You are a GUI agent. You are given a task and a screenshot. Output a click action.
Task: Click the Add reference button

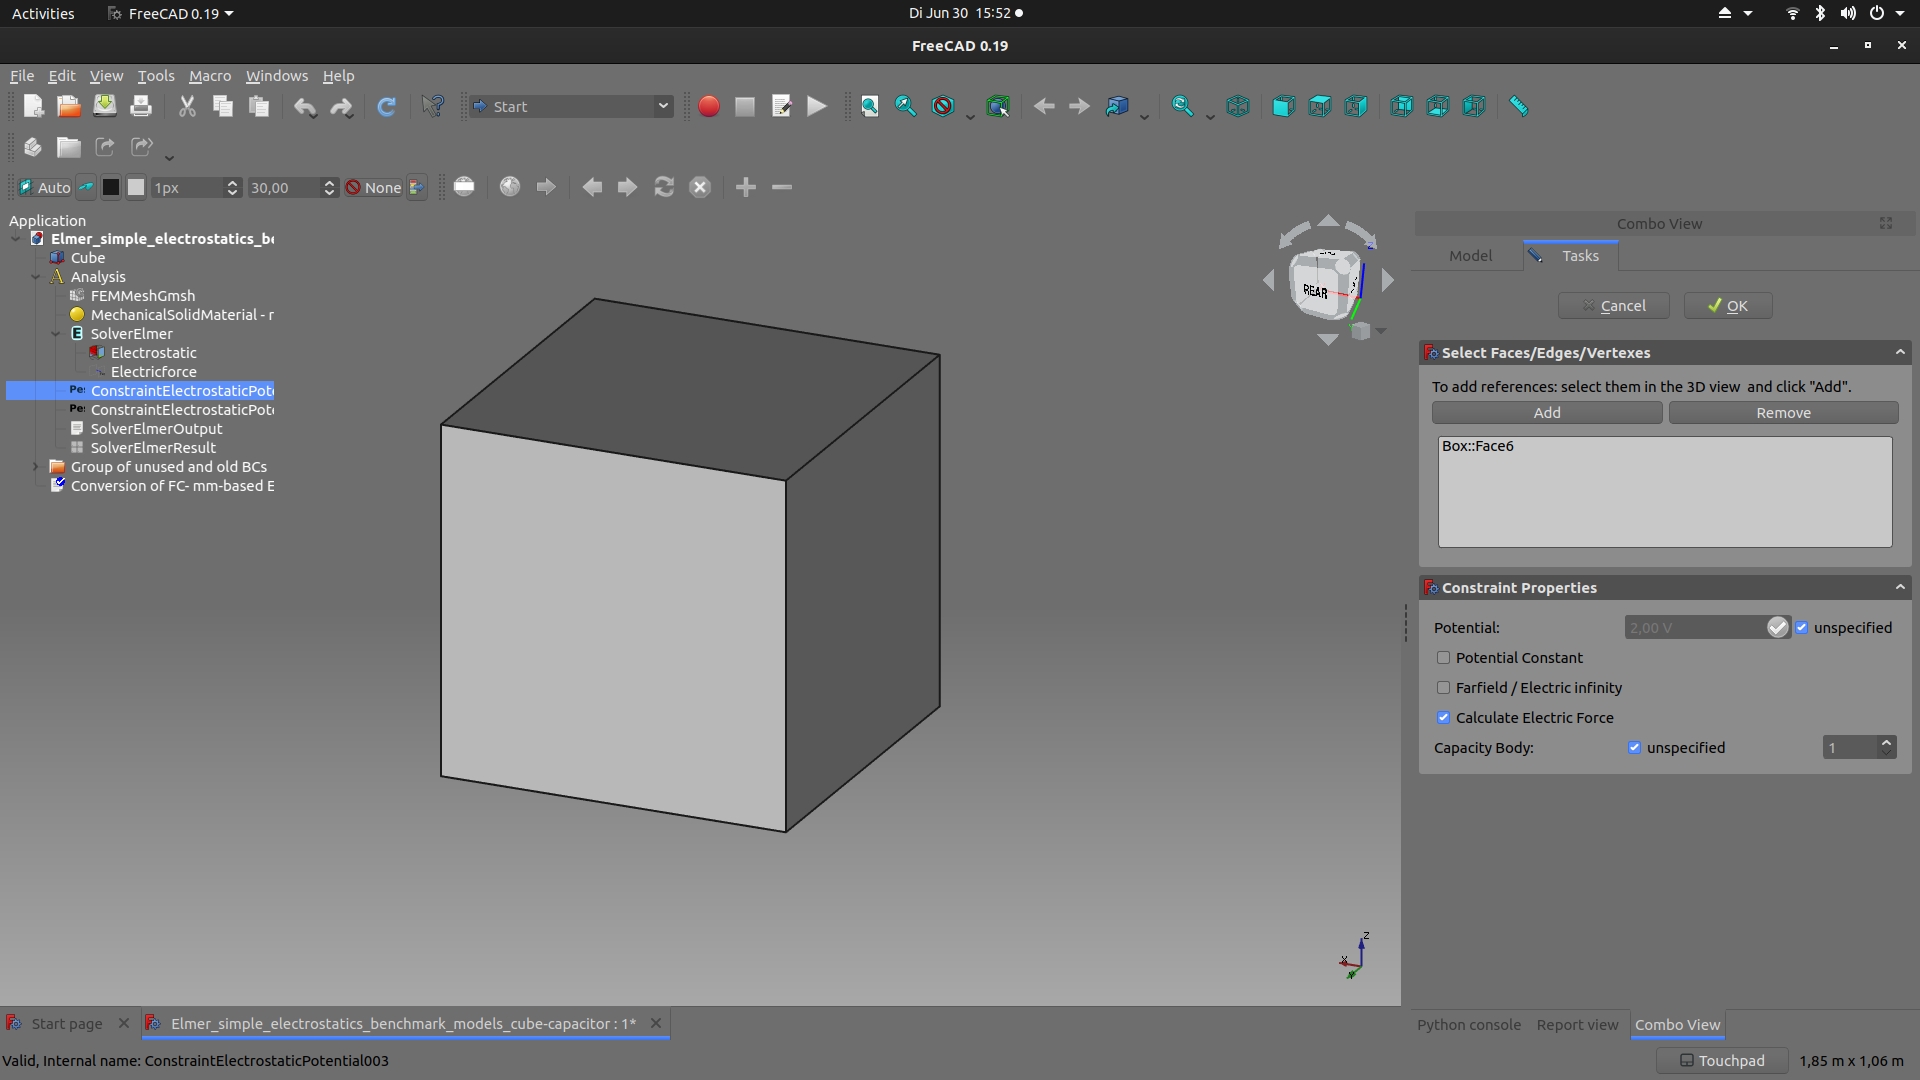point(1546,413)
